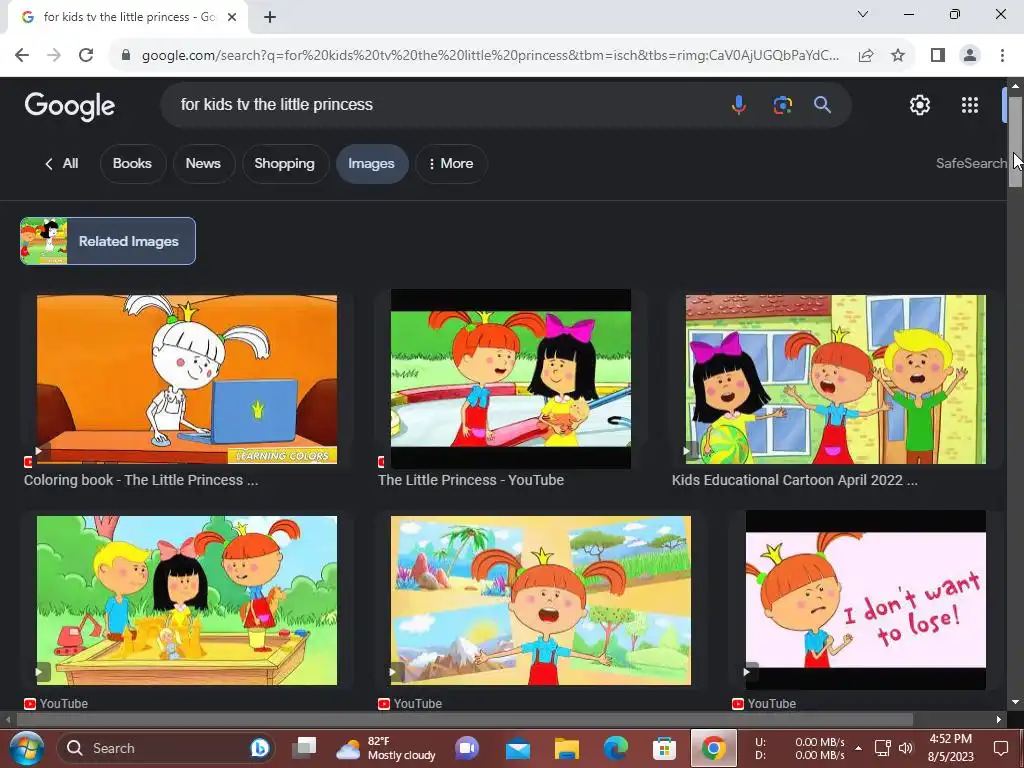1024x768 pixels.
Task: Click the Related Images chip
Action: click(108, 241)
